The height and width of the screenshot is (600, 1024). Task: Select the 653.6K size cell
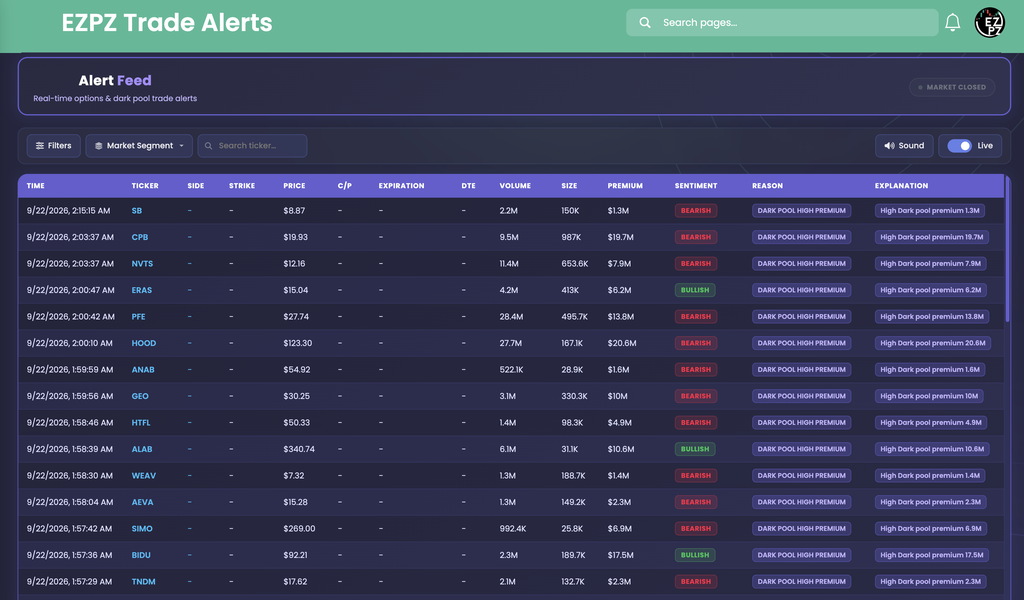pyautogui.click(x=575, y=264)
